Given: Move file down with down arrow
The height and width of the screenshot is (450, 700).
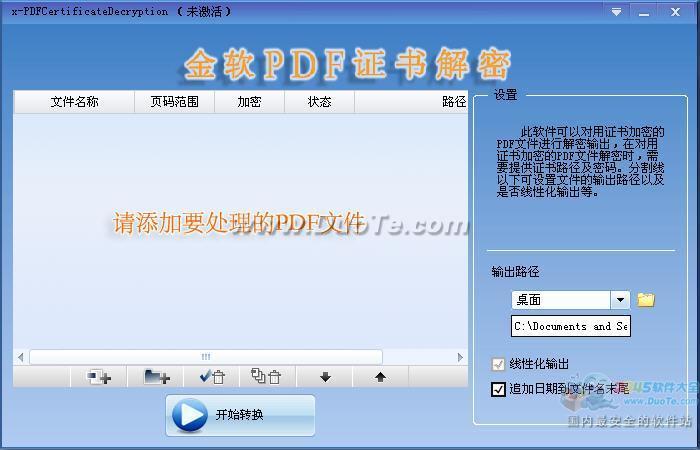Looking at the screenshot, I should 325,377.
